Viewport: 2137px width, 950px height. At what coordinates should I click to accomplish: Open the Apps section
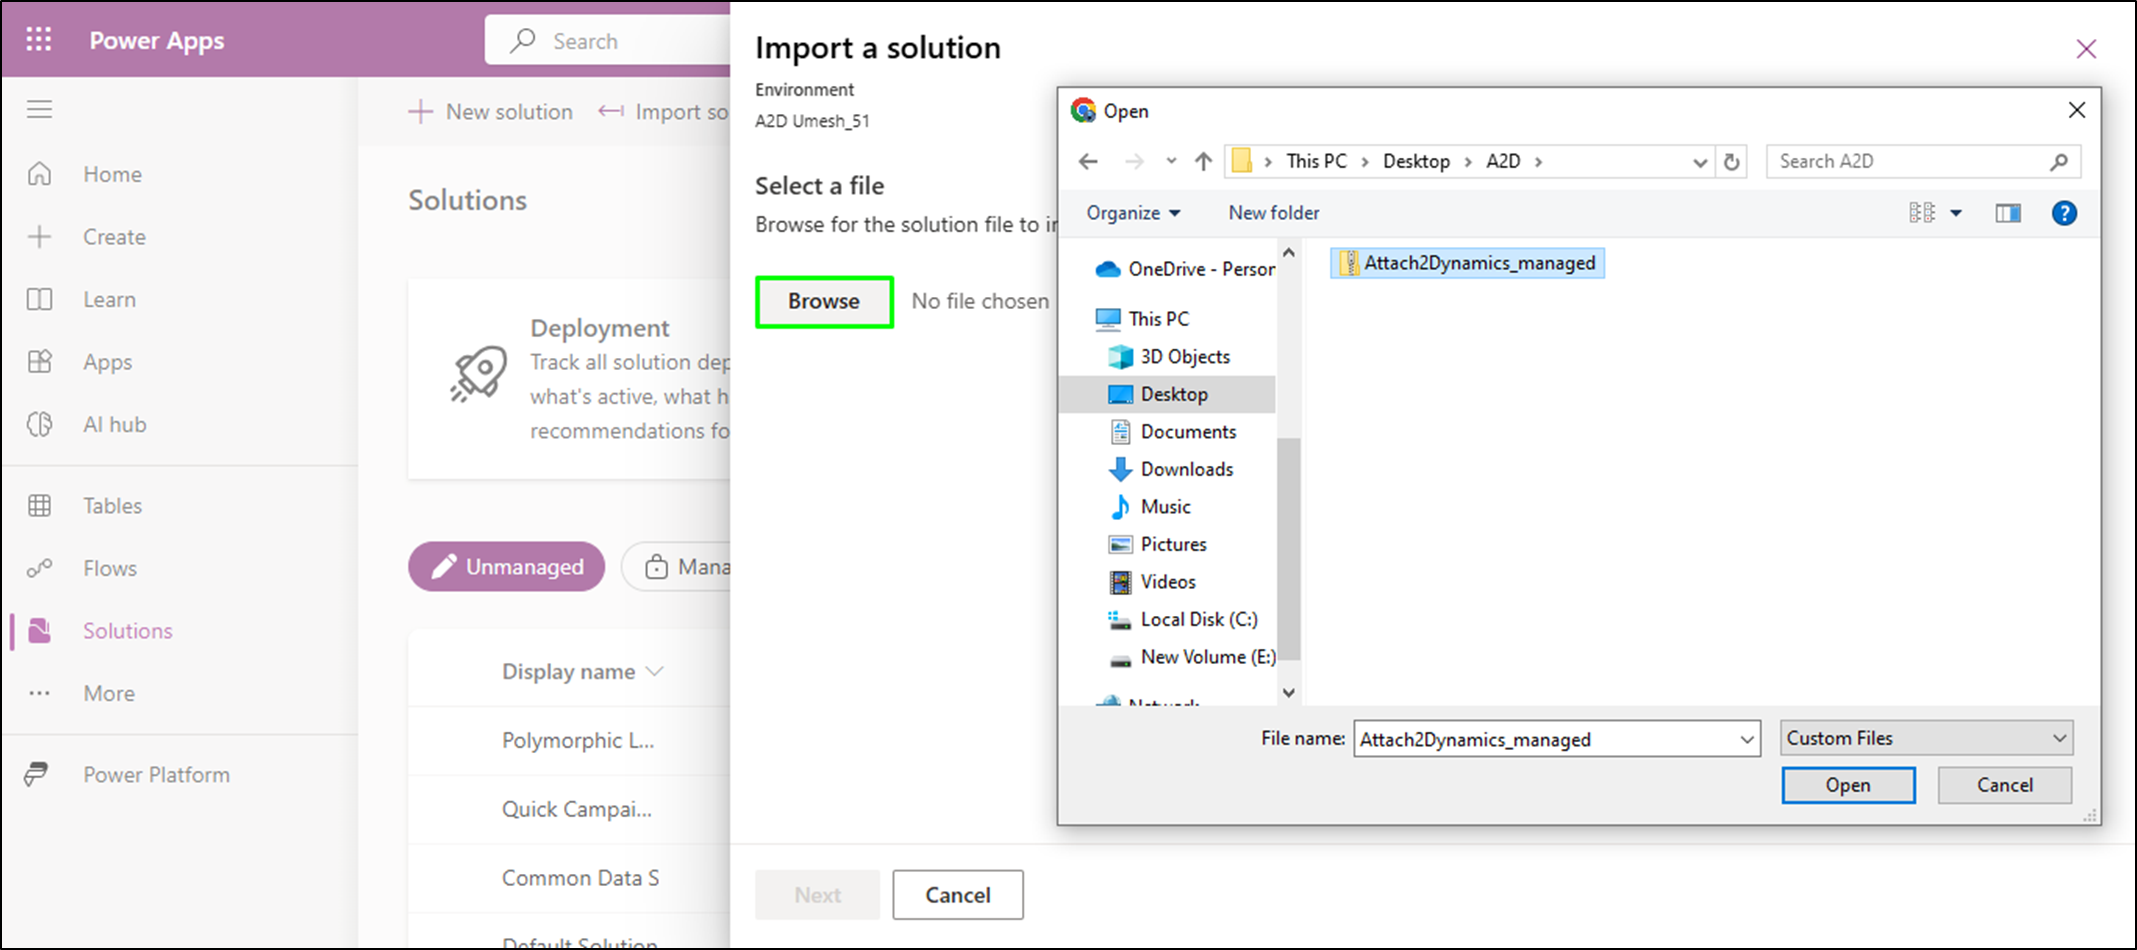[107, 361]
